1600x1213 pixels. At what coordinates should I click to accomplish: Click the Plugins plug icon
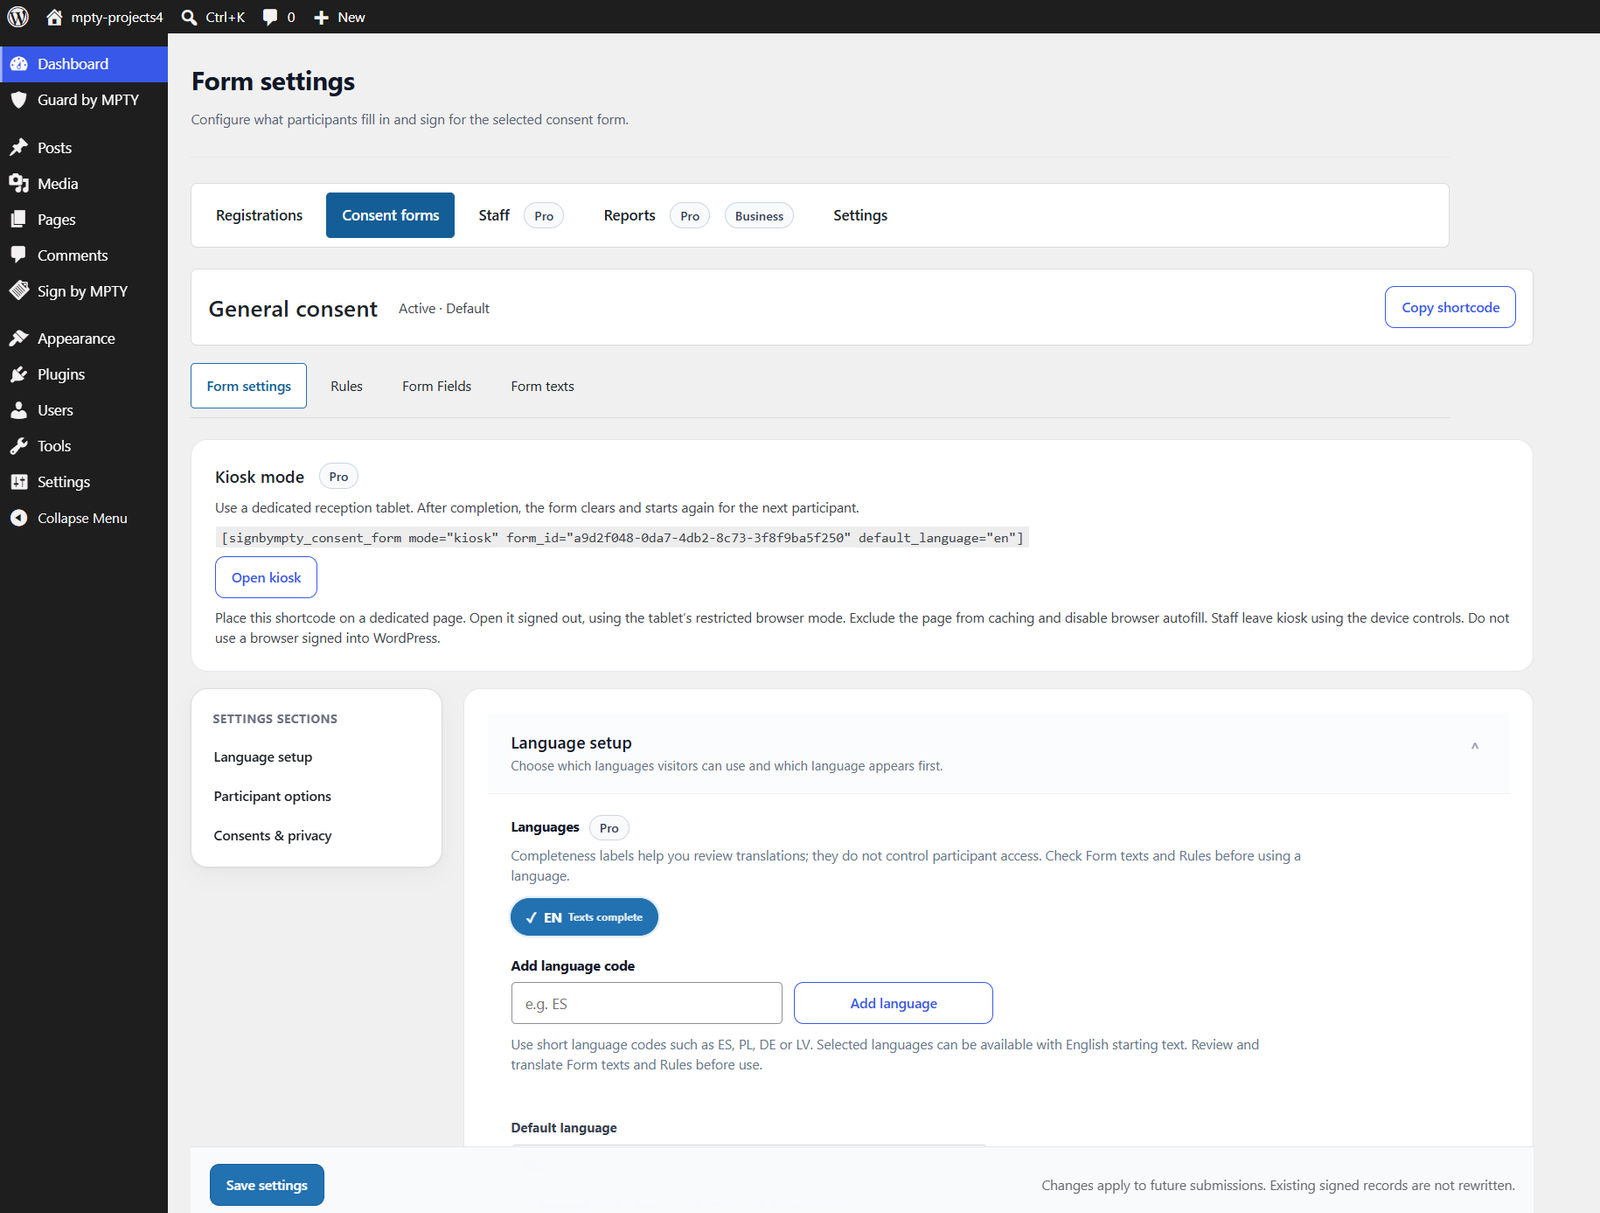[x=19, y=374]
